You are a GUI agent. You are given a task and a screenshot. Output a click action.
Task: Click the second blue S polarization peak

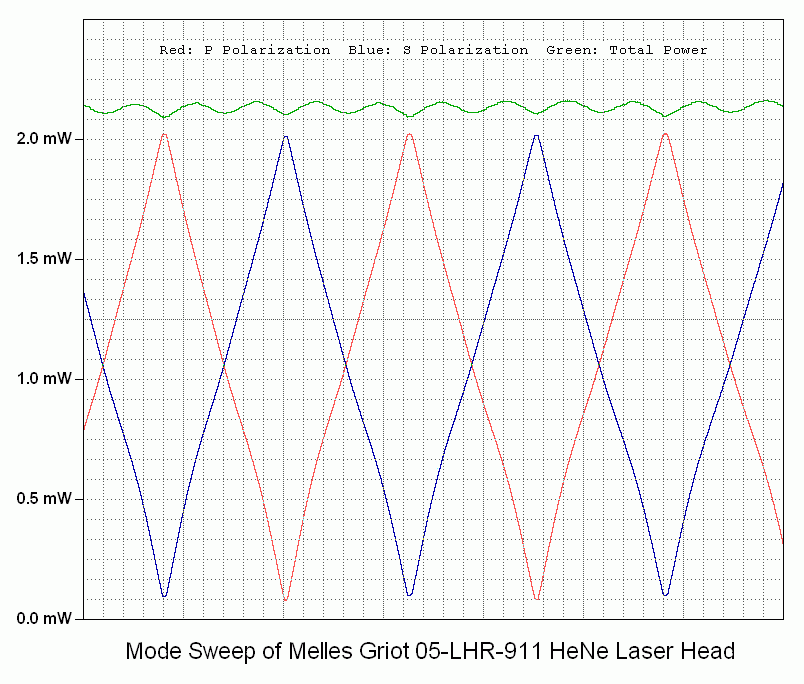click(x=537, y=135)
